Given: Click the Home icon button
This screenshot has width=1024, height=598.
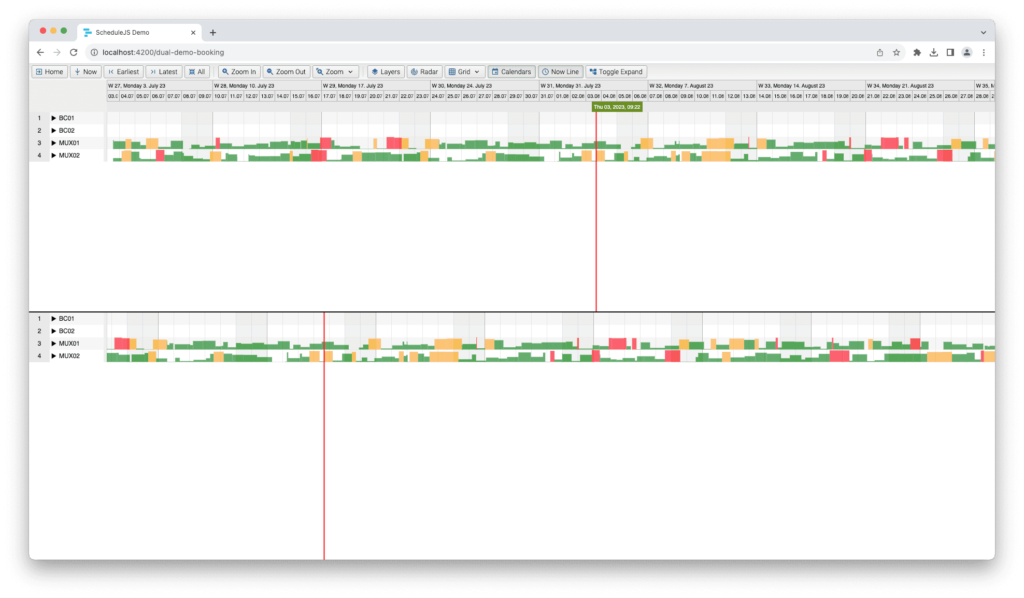Looking at the screenshot, I should [x=50, y=71].
